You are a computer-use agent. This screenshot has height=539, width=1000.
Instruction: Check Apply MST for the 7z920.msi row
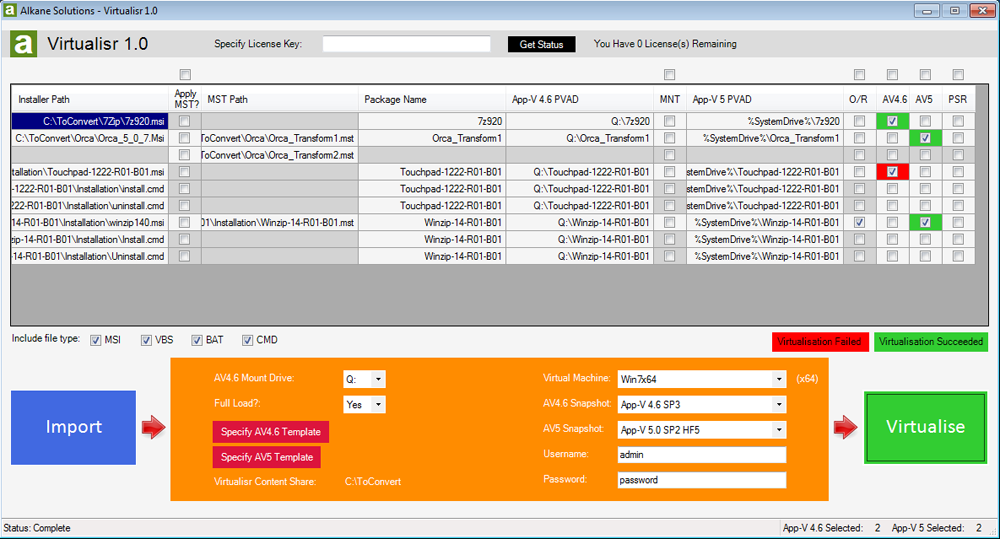click(x=184, y=121)
